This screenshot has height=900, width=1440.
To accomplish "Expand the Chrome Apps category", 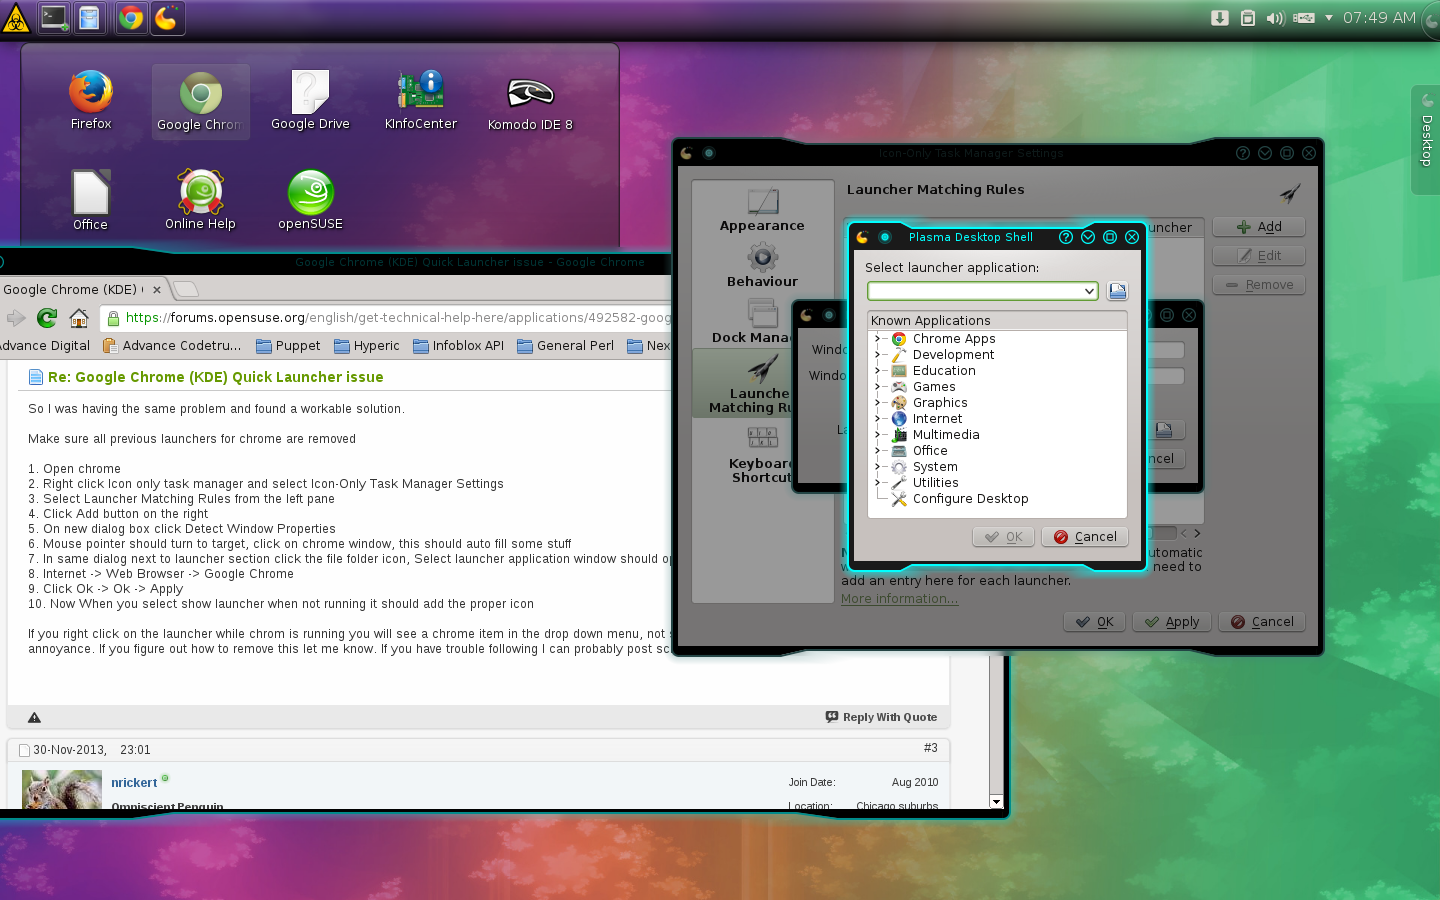I will [878, 339].
